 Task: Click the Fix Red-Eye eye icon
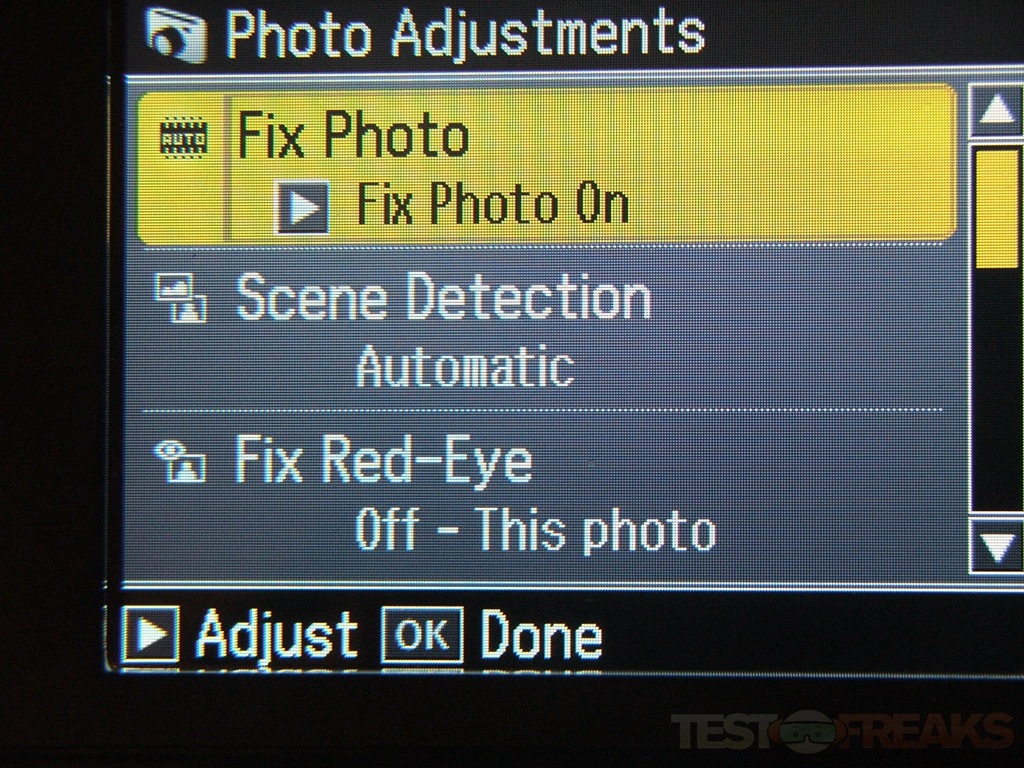point(180,460)
